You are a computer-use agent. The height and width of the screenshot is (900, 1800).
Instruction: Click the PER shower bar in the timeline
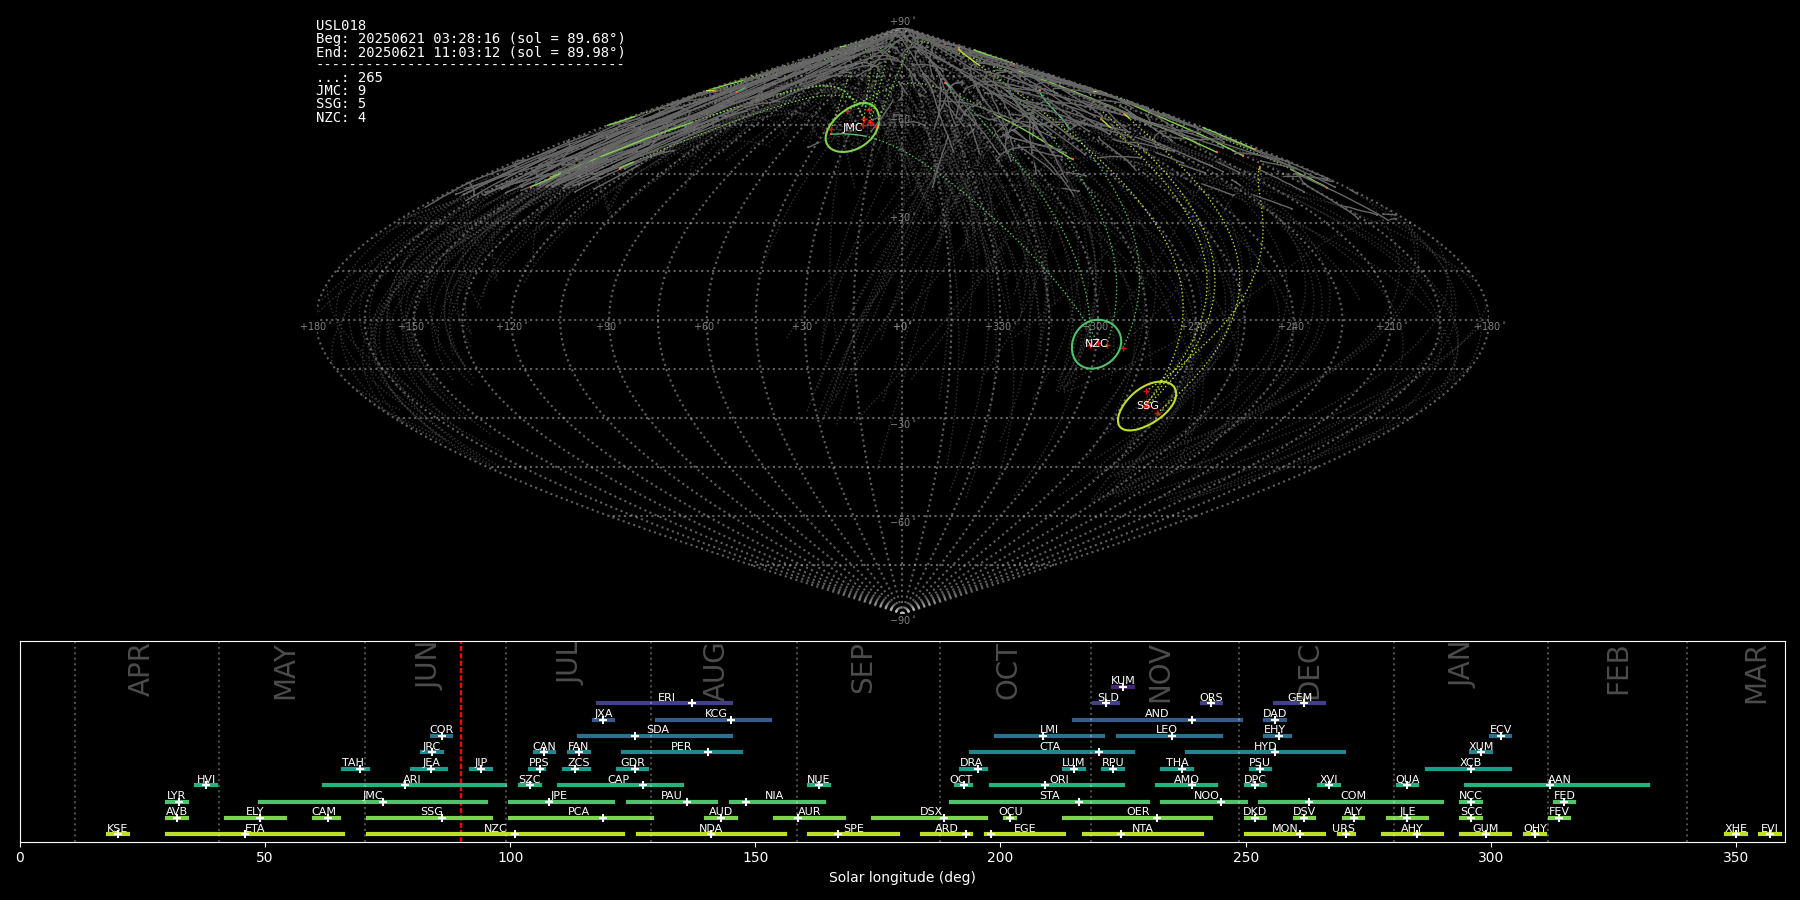(x=682, y=752)
